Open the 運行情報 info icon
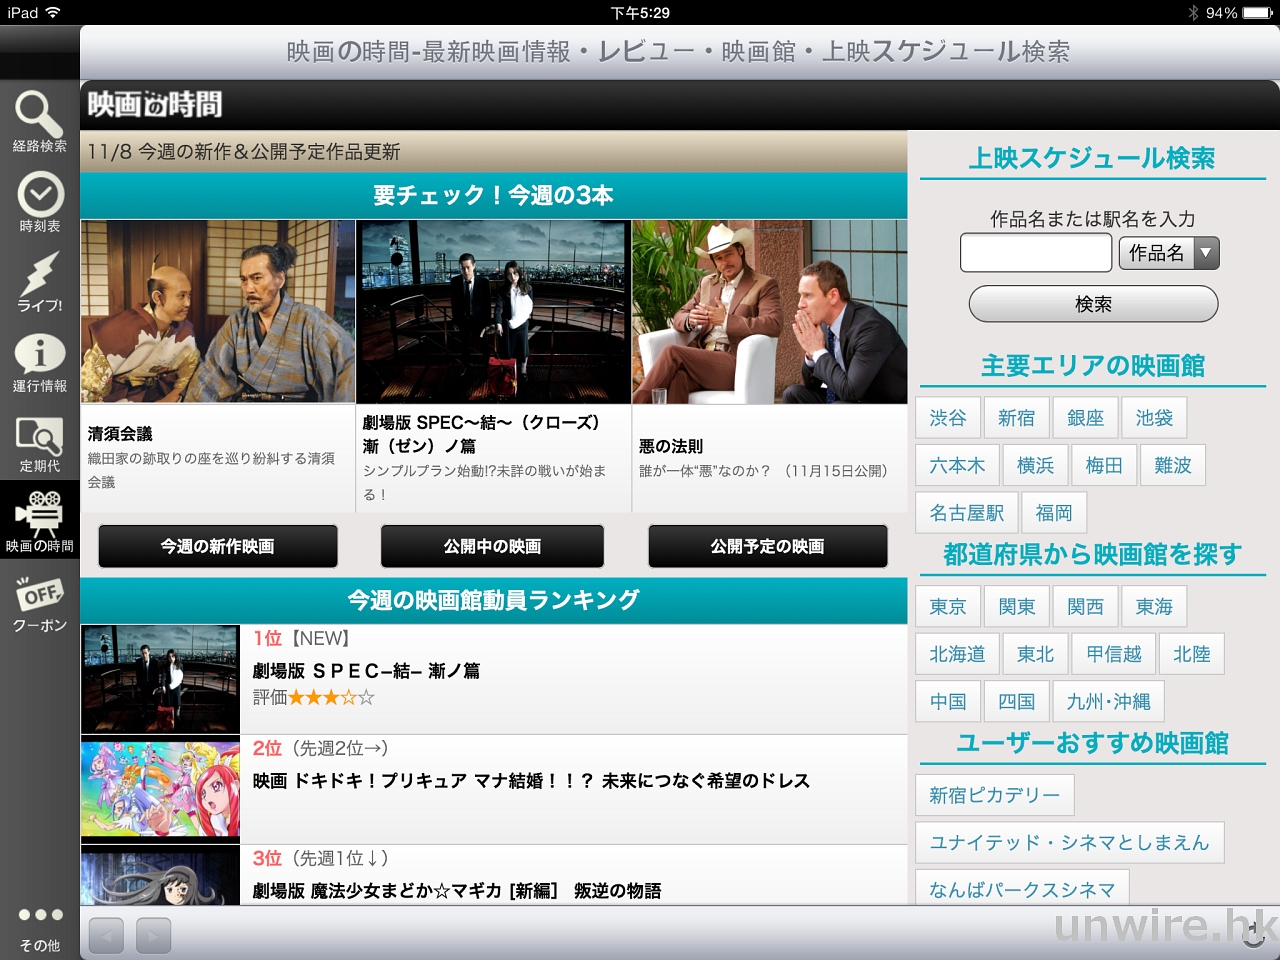Screen dimensions: 1280x960 40,357
